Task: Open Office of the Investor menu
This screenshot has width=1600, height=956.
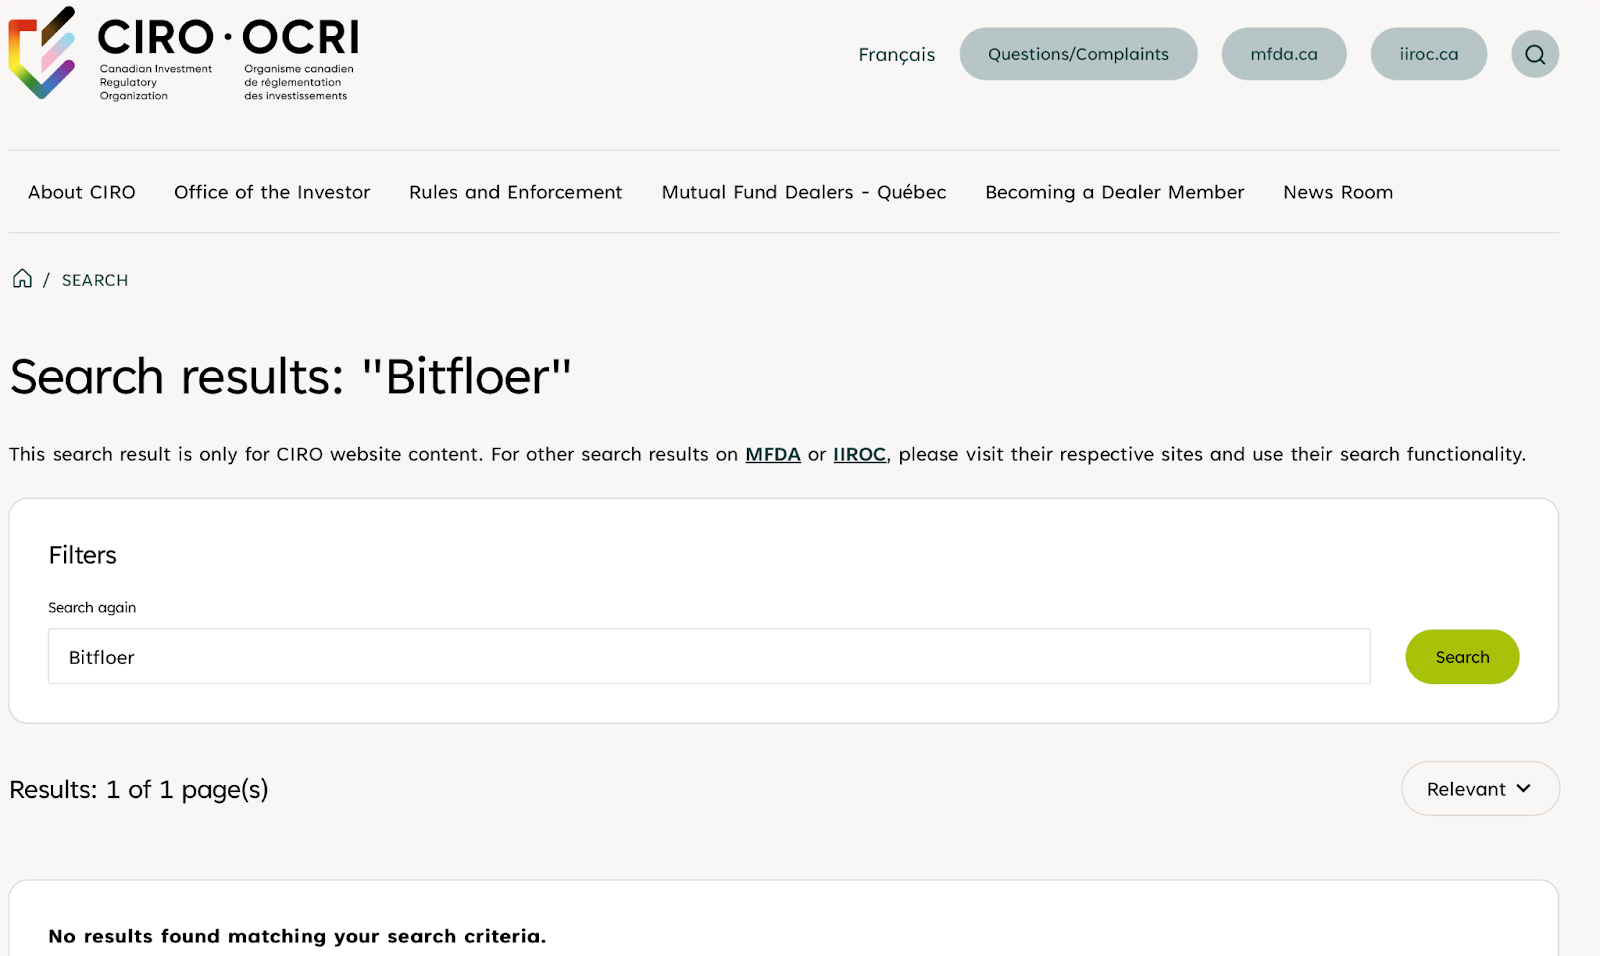Action: 272,192
